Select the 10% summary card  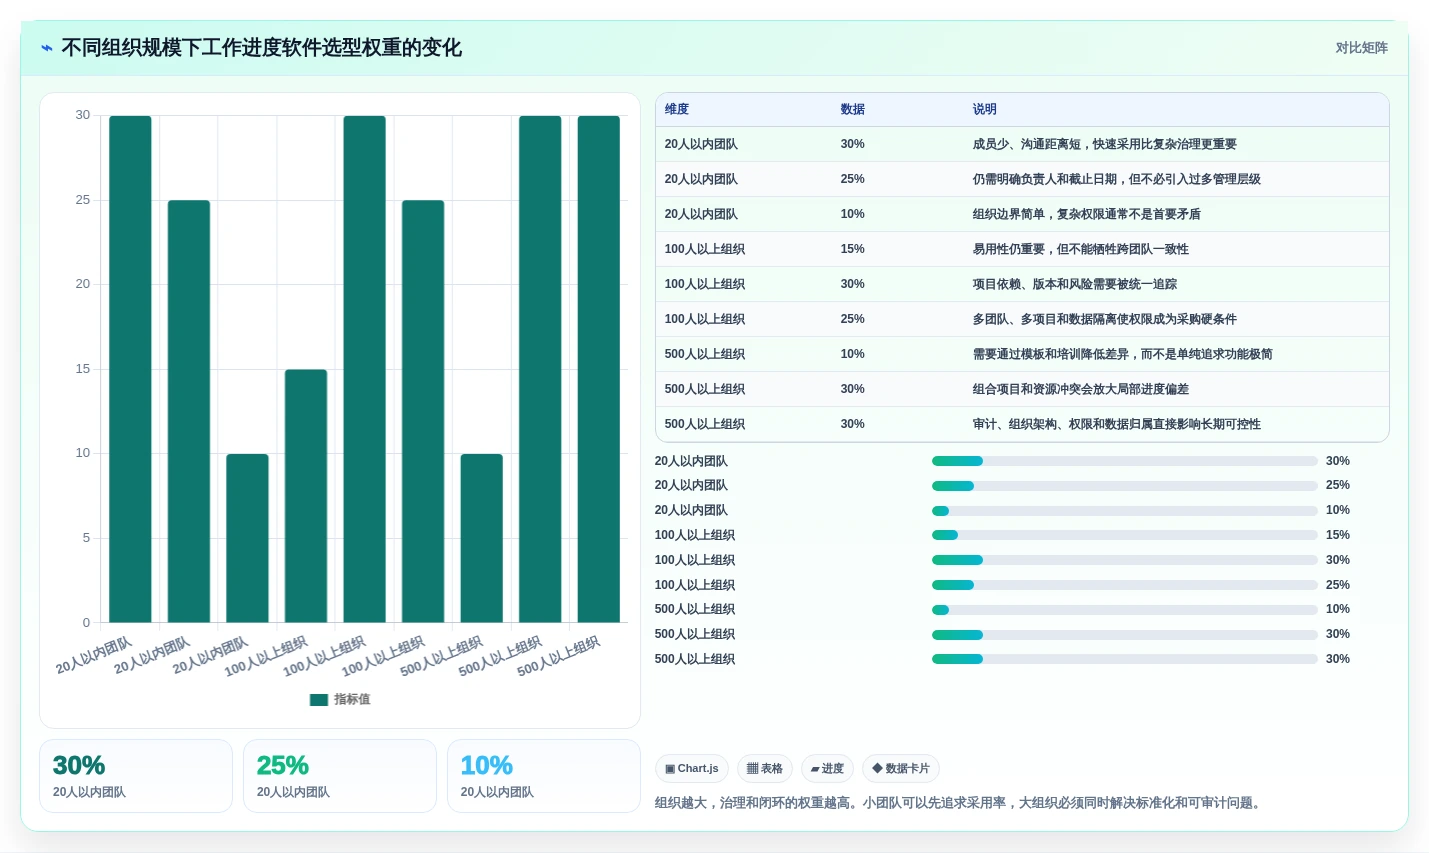point(544,776)
